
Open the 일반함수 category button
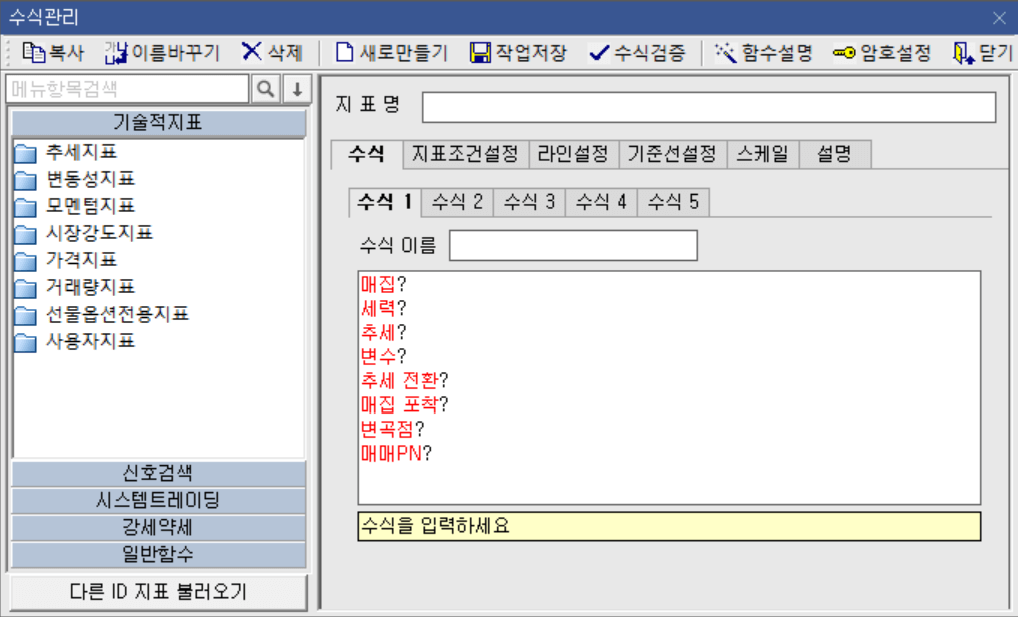(x=157, y=554)
